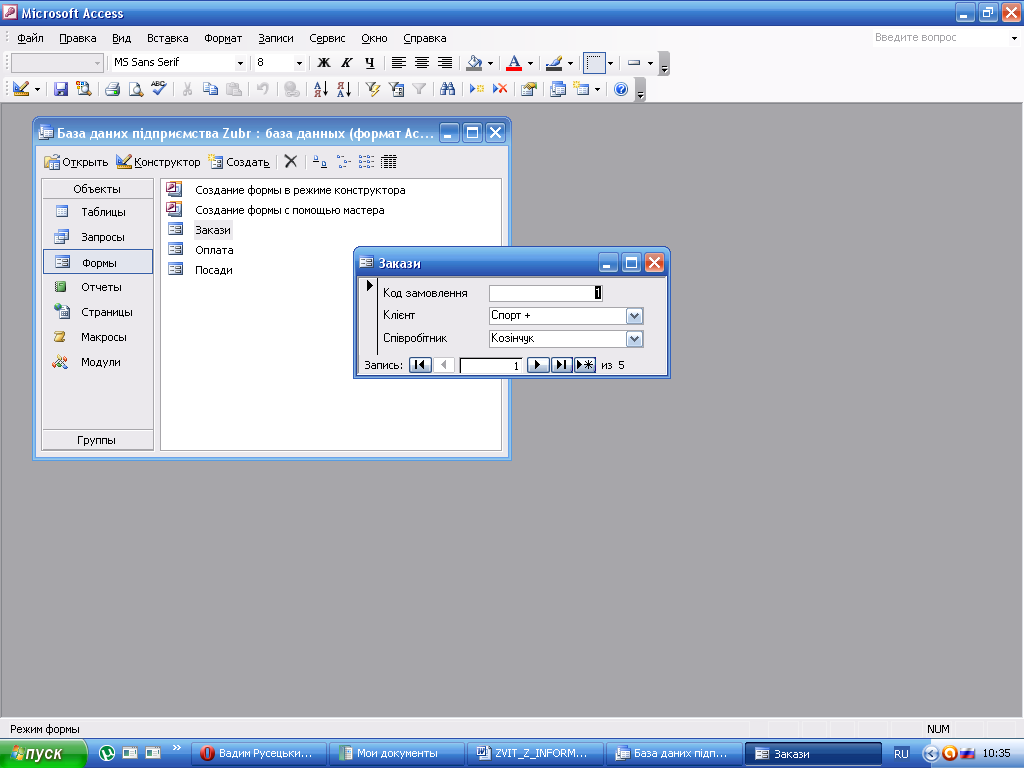Click the Apply filter funnel icon
Screen dimensions: 1024x768
(x=419, y=89)
